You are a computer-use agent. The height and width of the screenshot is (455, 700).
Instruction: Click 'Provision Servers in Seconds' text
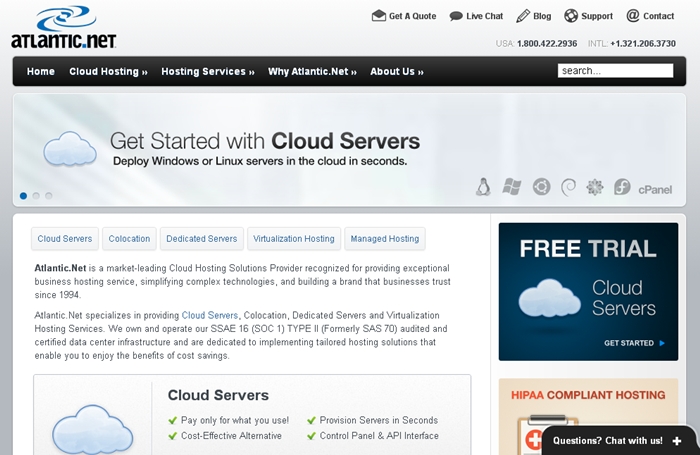(x=379, y=420)
